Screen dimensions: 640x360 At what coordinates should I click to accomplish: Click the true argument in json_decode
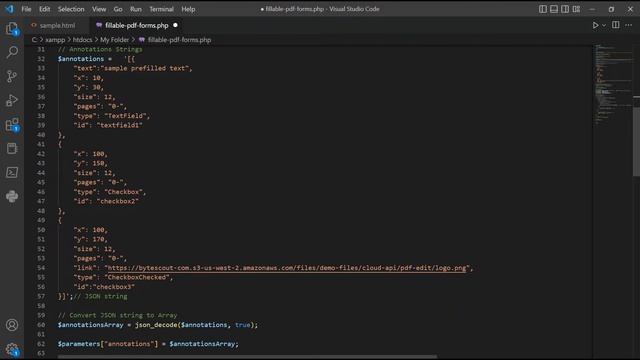(x=242, y=325)
